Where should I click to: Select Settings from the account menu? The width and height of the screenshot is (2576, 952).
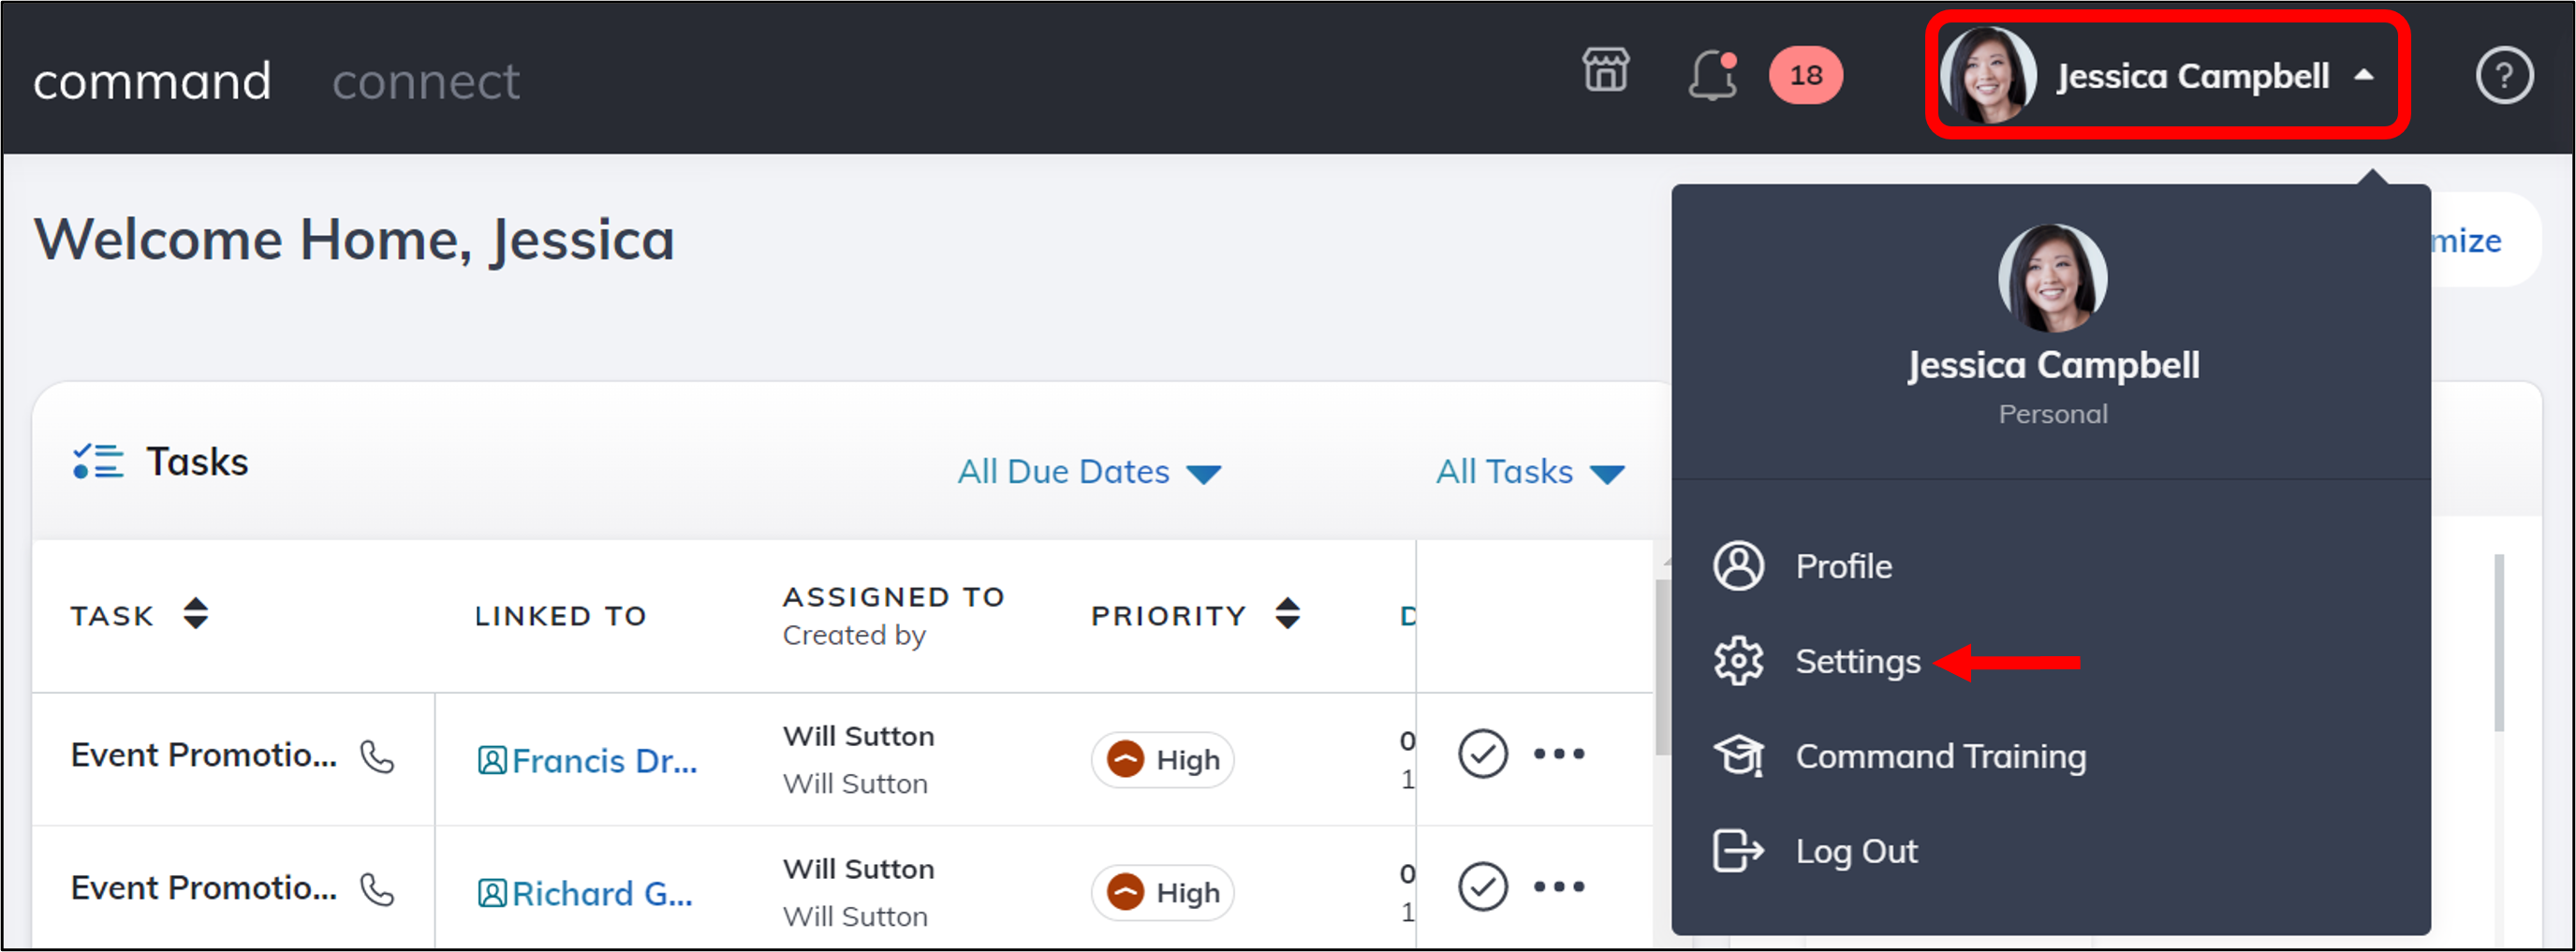[1856, 662]
